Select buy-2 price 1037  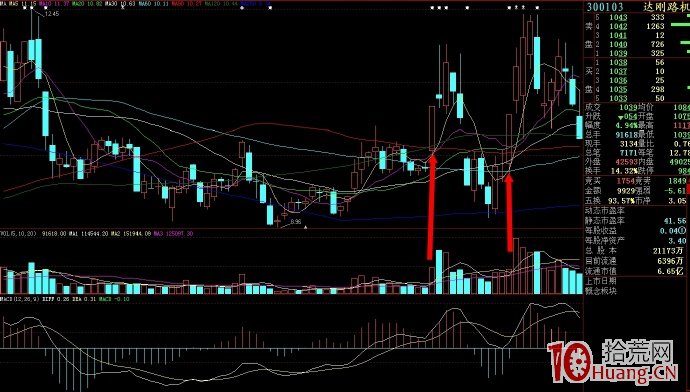pyautogui.click(x=618, y=71)
